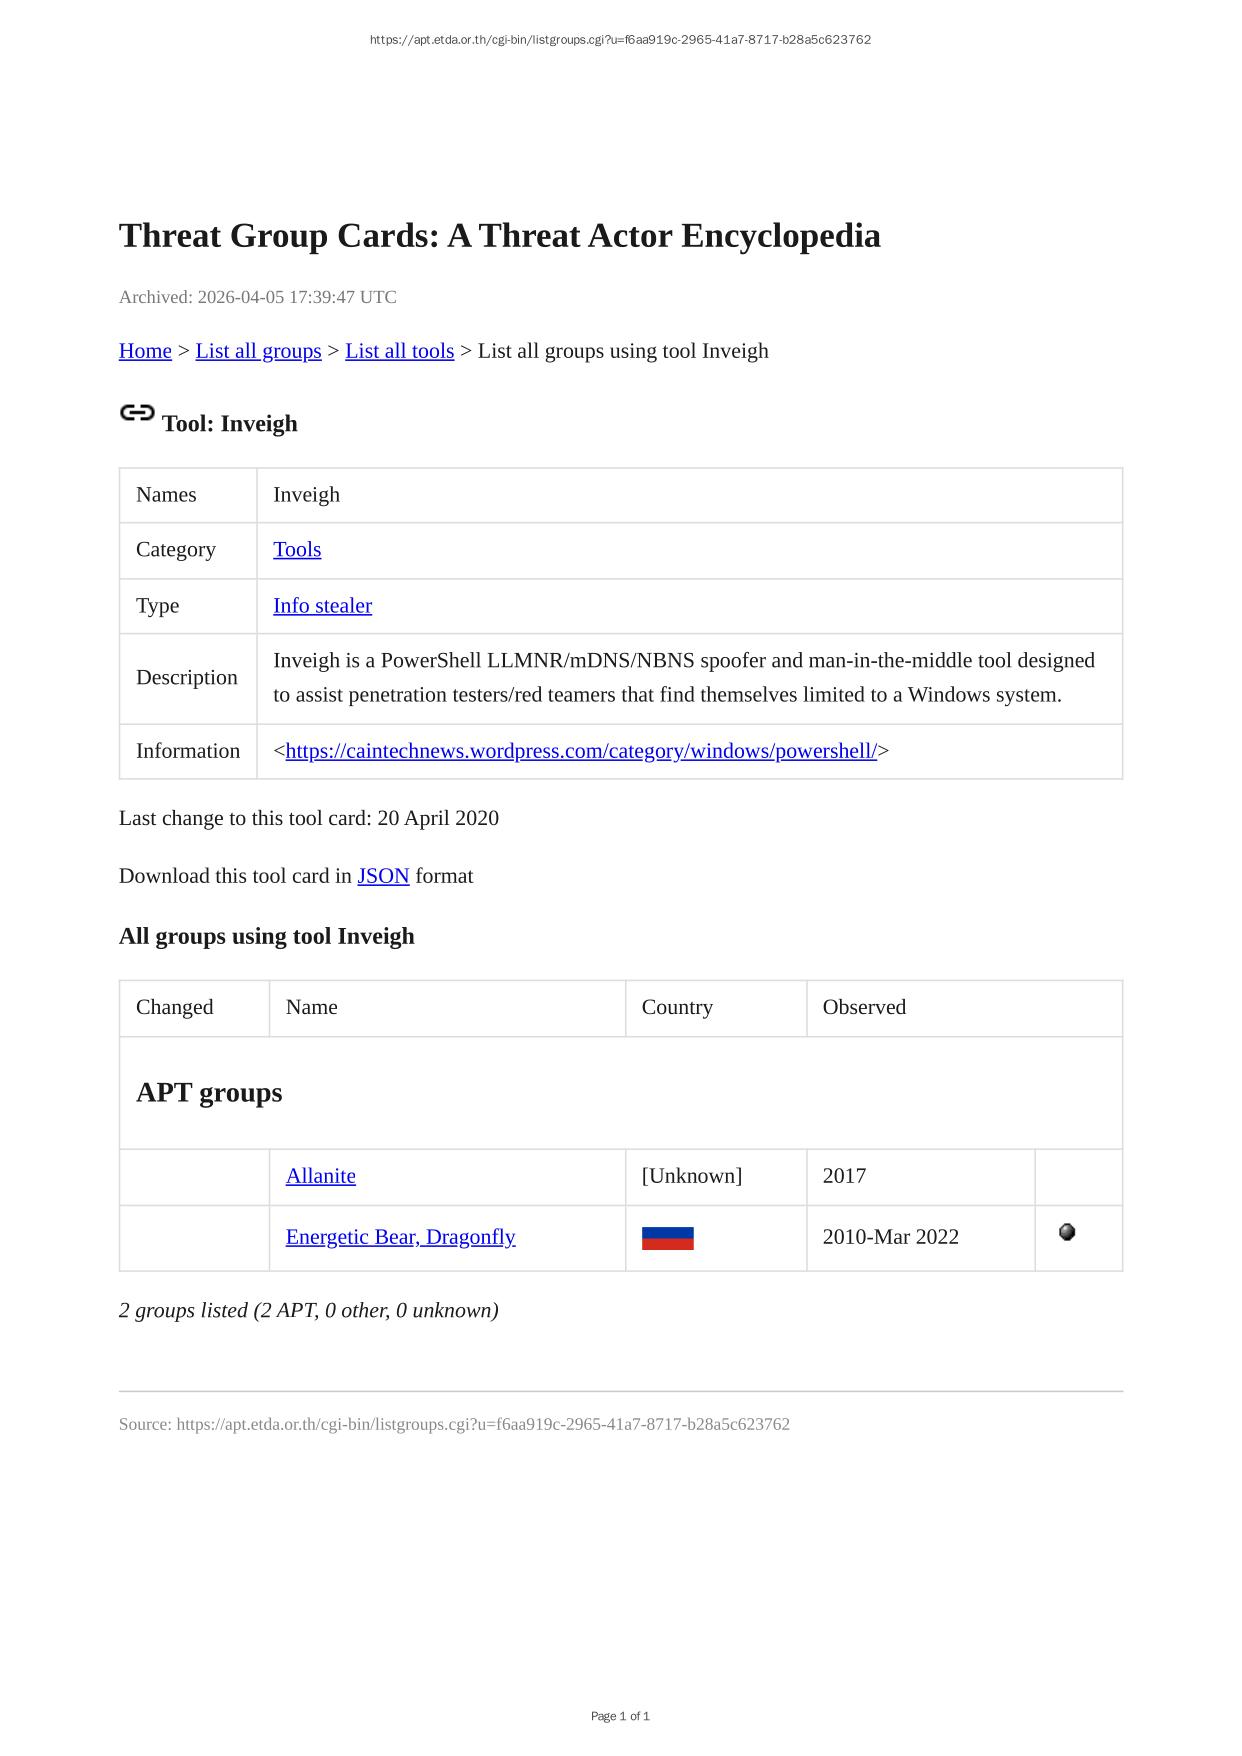
Task: Go to Home in the breadcrumb
Action: pos(145,351)
